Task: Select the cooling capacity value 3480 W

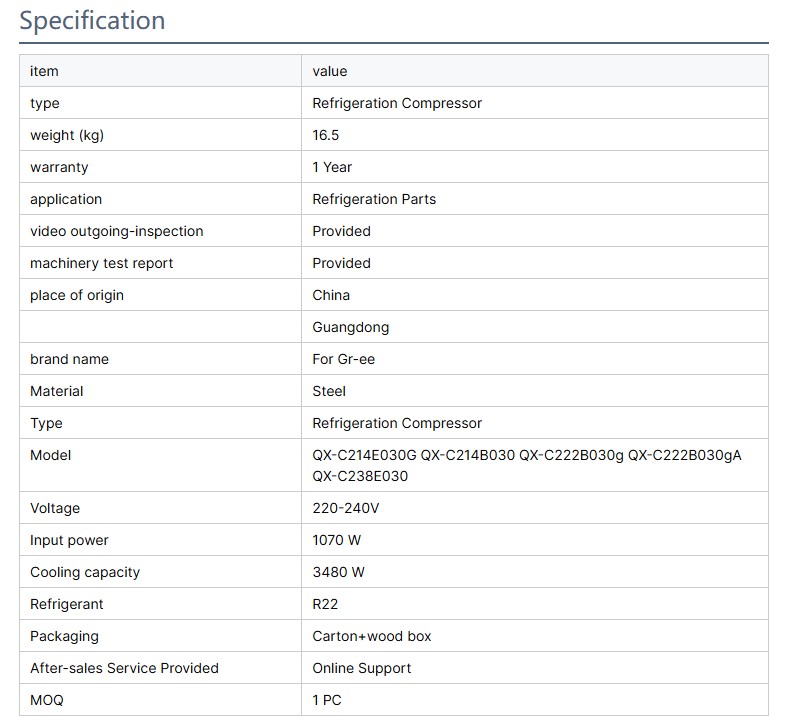Action: tap(339, 572)
